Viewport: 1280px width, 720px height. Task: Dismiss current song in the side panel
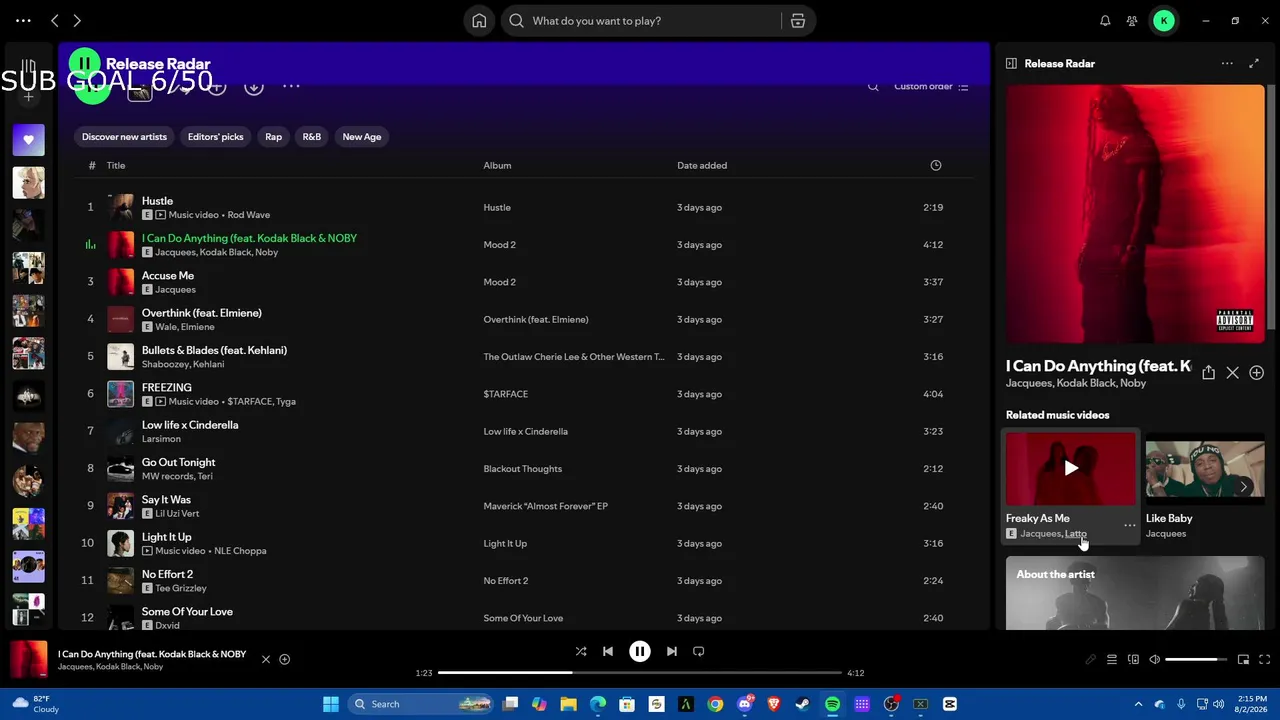[x=1233, y=373]
